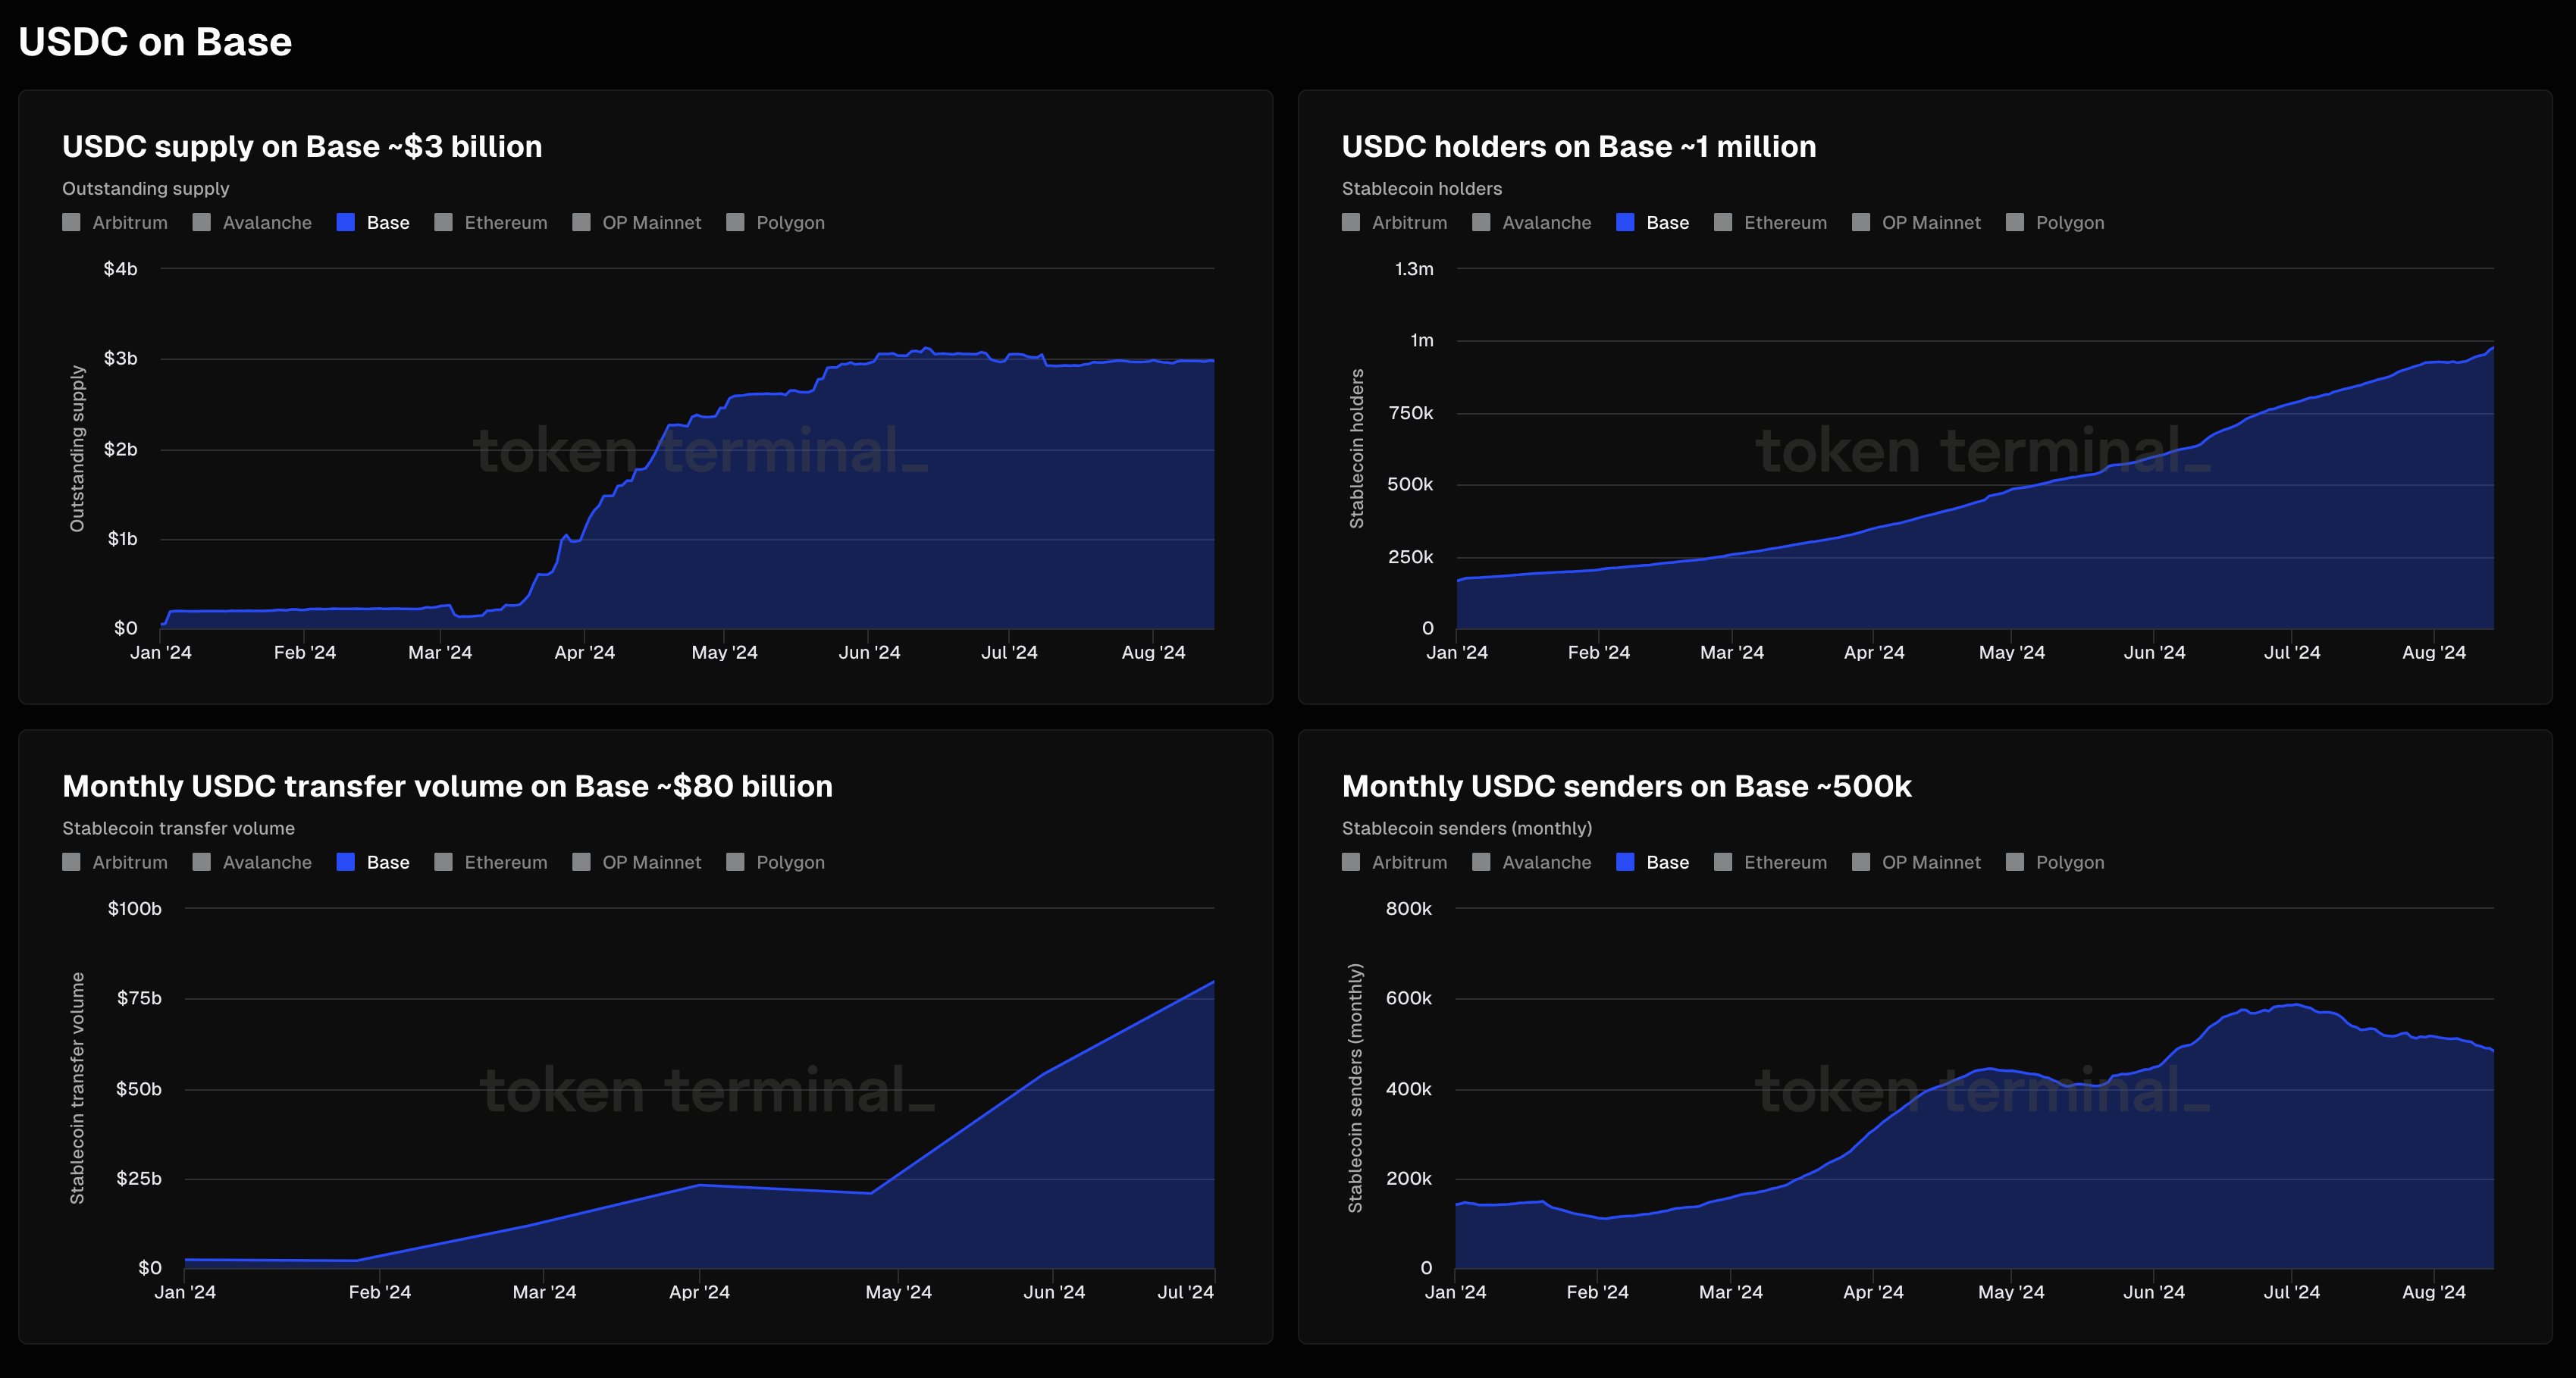This screenshot has width=2576, height=1378.
Task: Toggle Arbitrum checkbox in USDC holders chart
Action: [x=1351, y=222]
